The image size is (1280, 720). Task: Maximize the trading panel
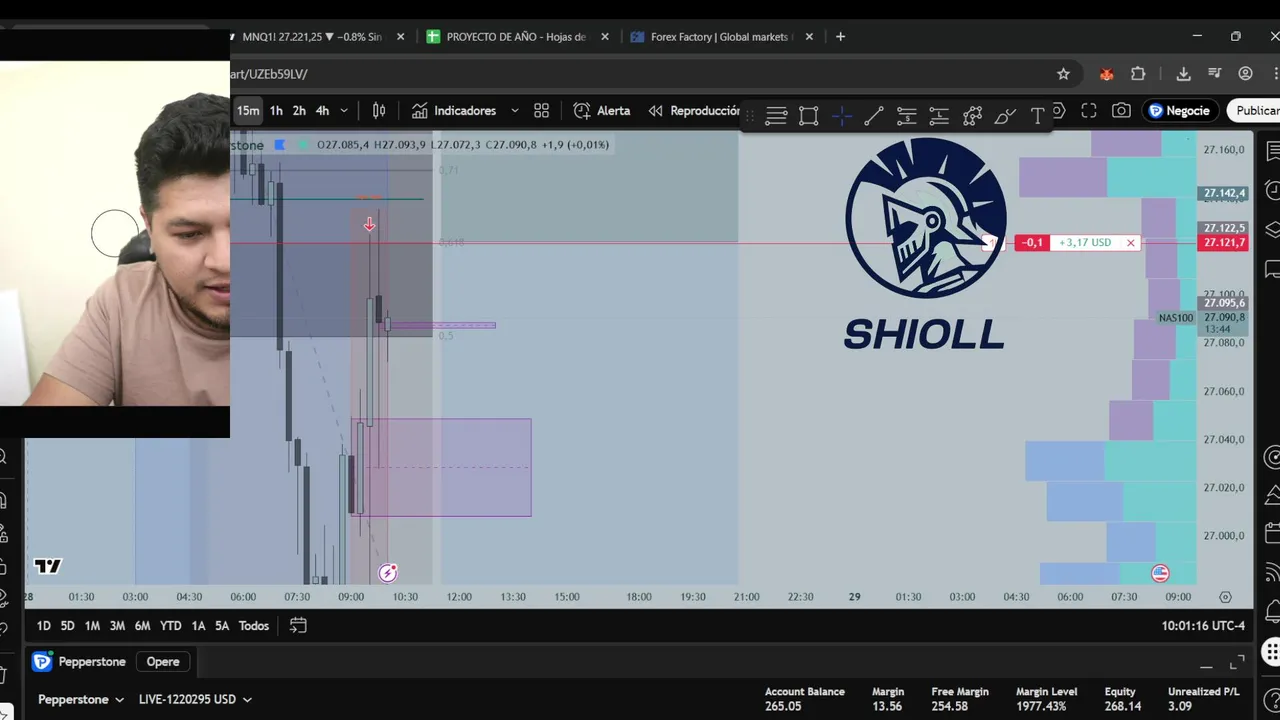point(1238,662)
